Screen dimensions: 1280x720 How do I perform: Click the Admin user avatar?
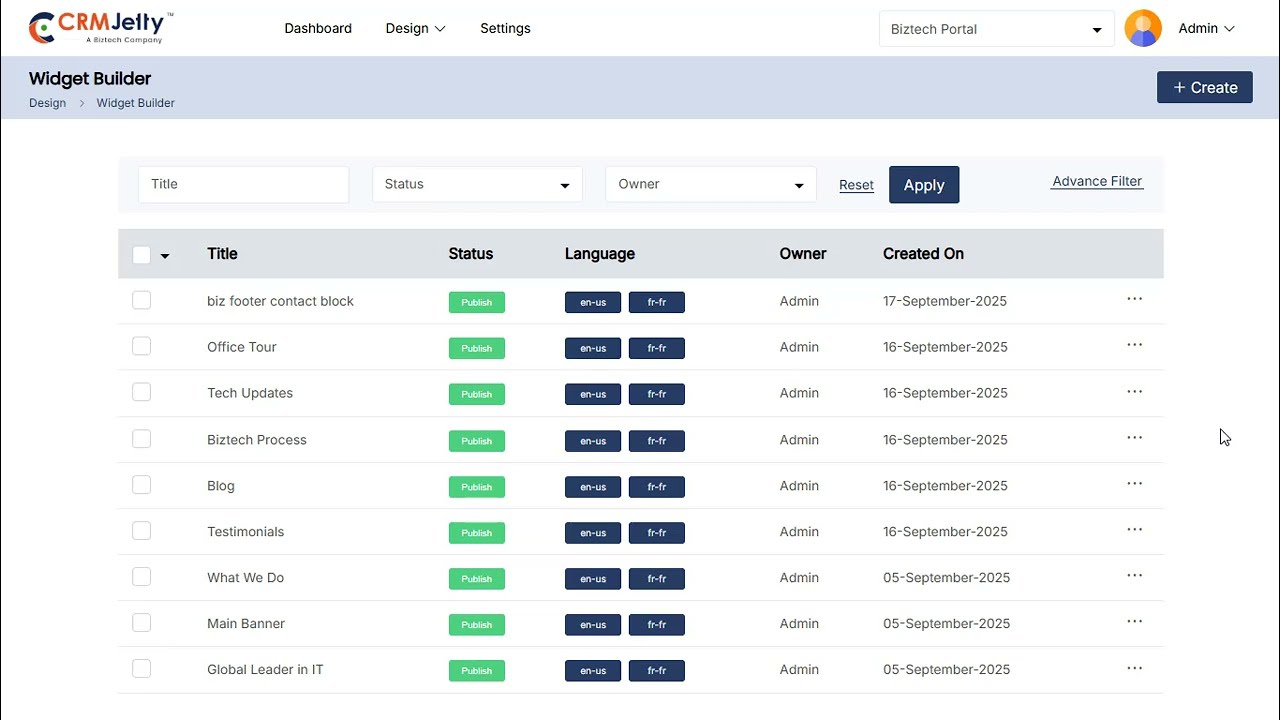click(x=1143, y=28)
